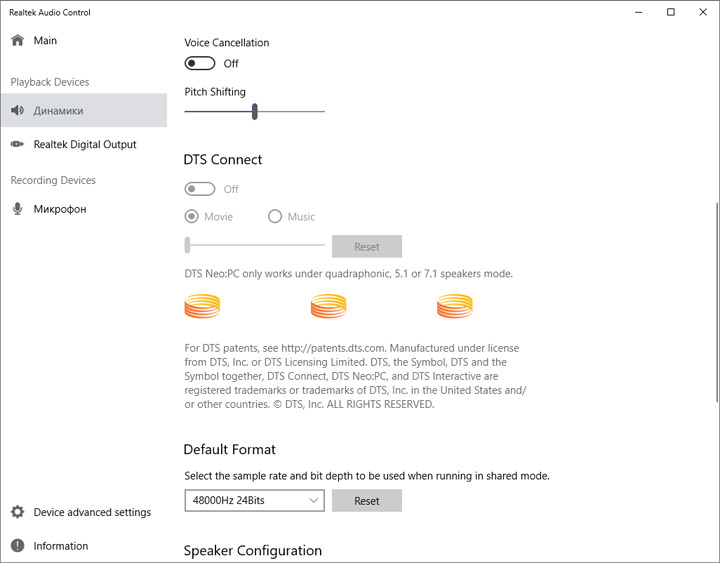720x563 pixels.
Task: Click the speaker icon beside Динамики
Action: point(17,111)
